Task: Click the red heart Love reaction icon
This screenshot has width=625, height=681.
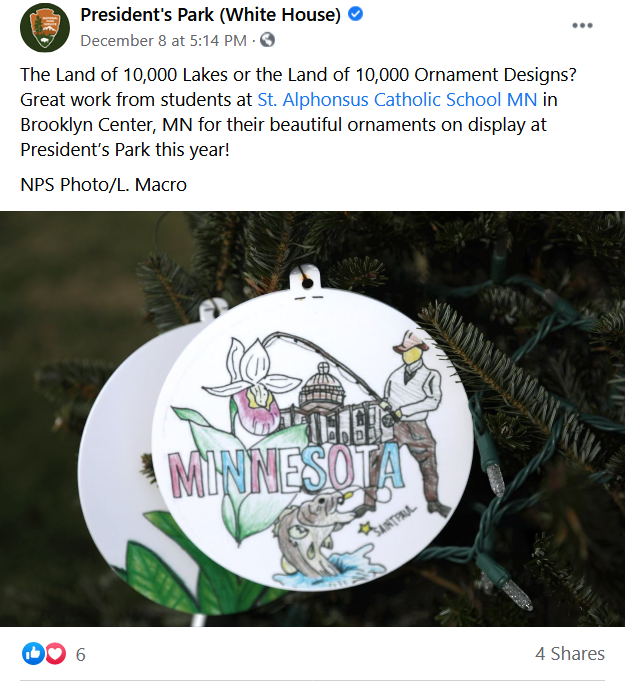Action: (56, 654)
